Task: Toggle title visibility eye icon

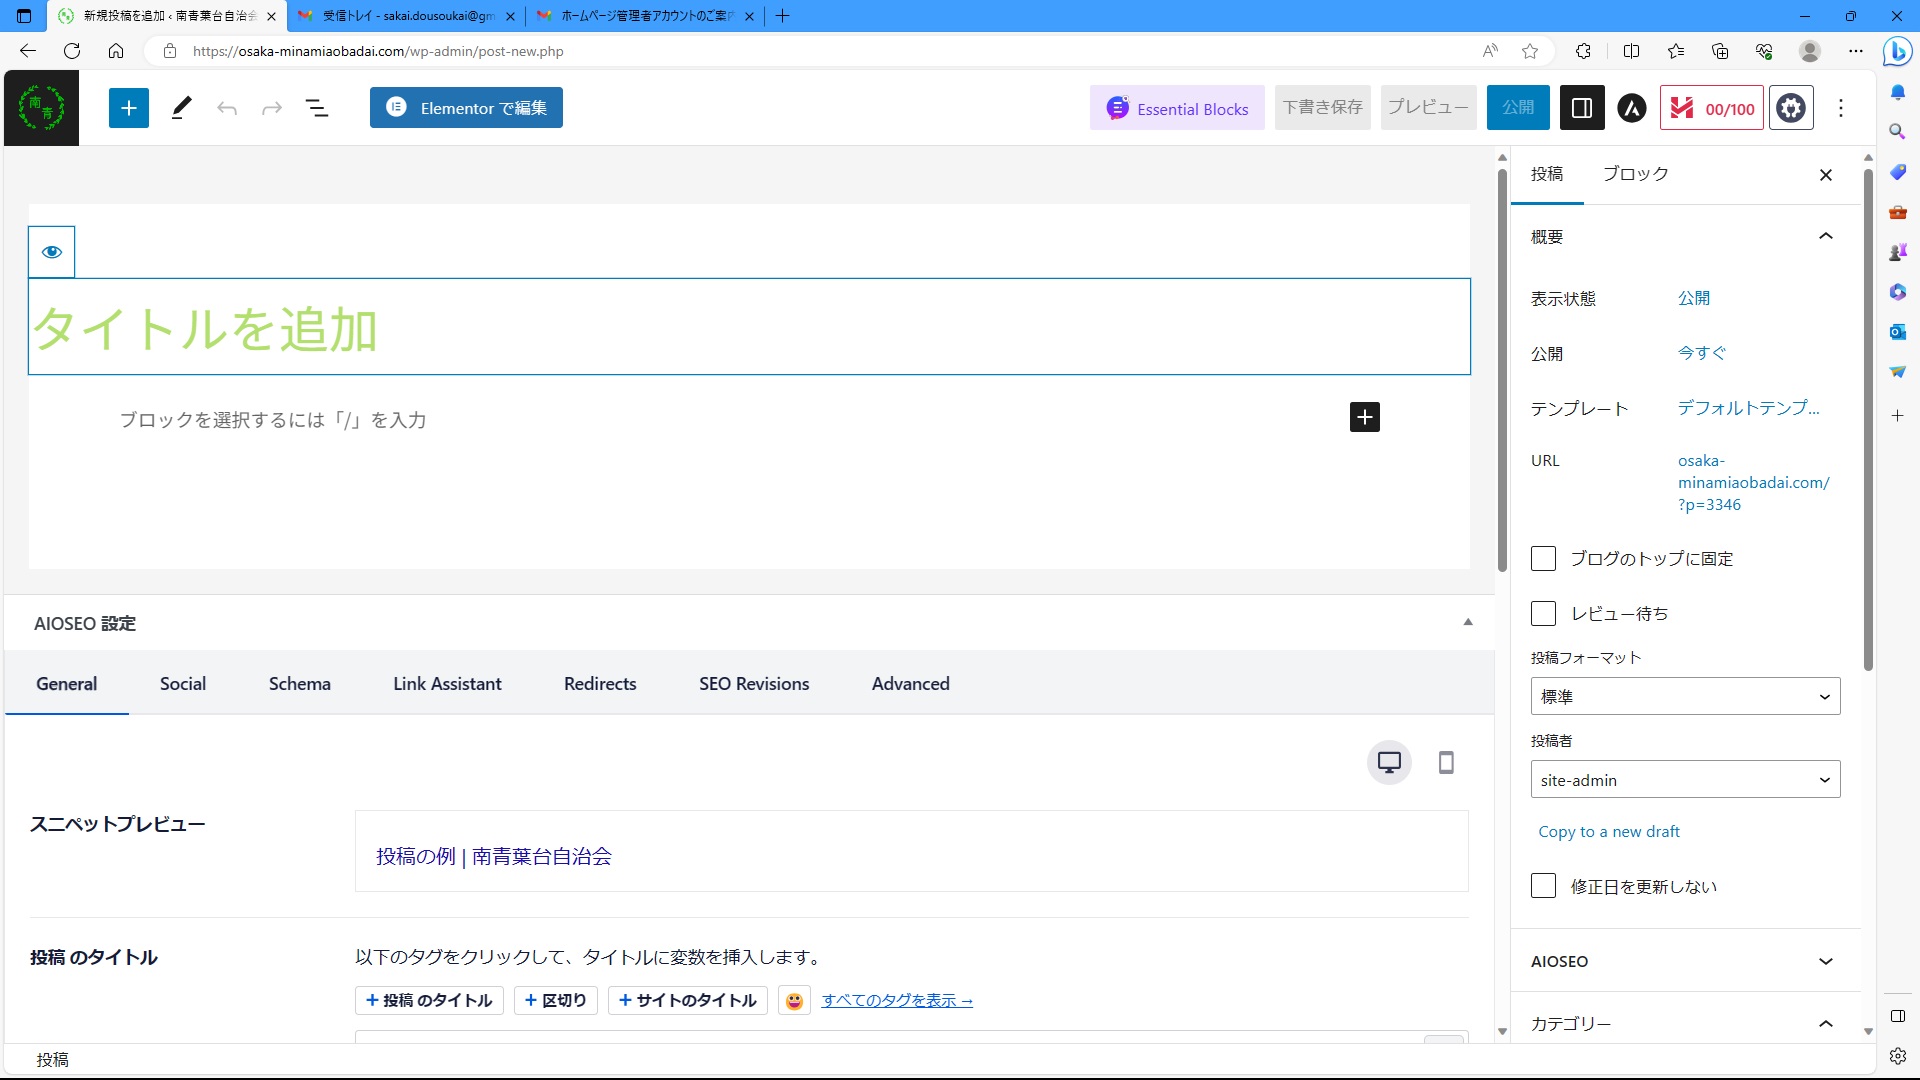Action: 52,252
